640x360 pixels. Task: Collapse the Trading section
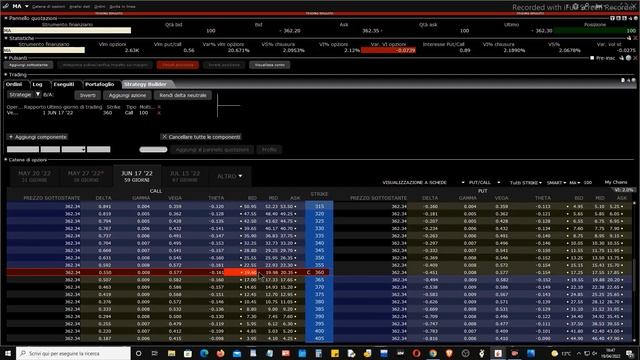point(6,75)
